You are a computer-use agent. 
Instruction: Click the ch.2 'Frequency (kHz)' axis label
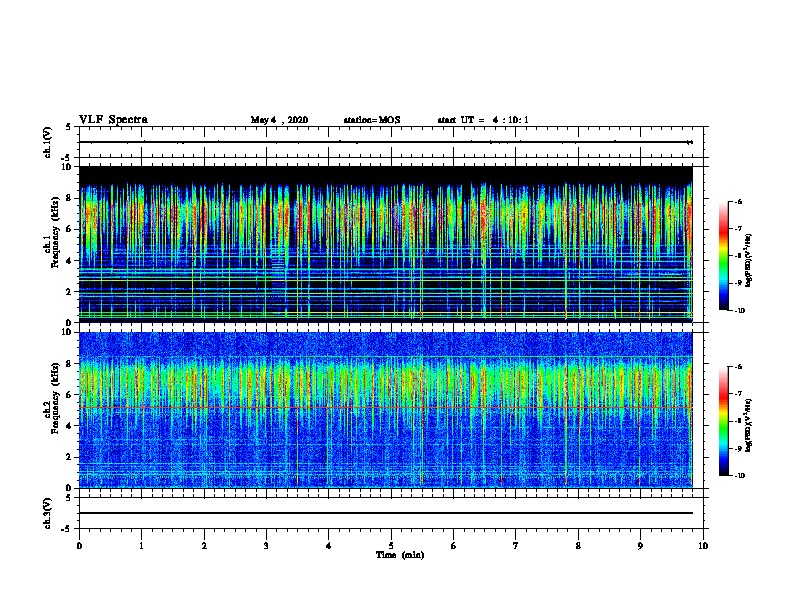click(55, 398)
